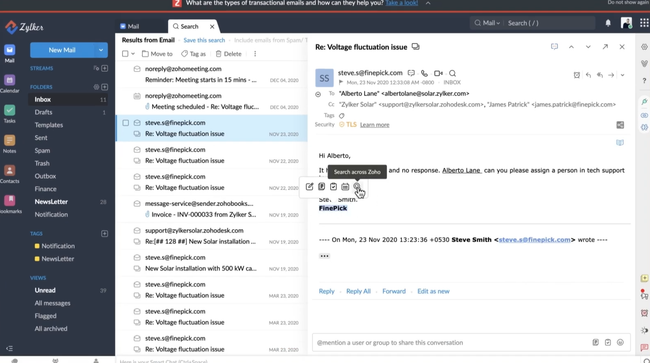Click the Save this search link
Viewport: 650px width, 363px height.
[204, 40]
